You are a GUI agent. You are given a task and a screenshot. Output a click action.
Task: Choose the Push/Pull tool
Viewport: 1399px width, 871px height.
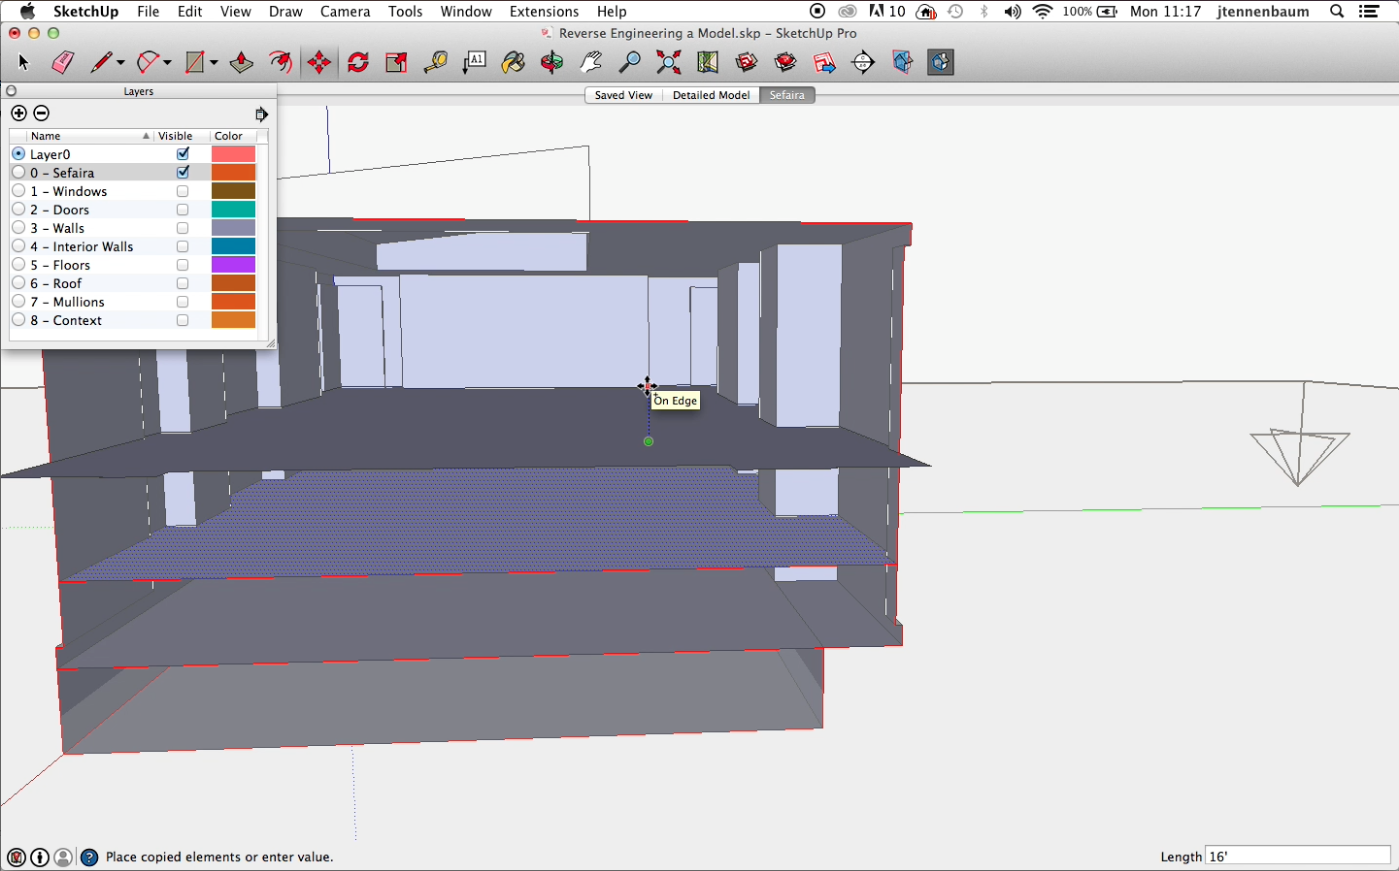241,63
